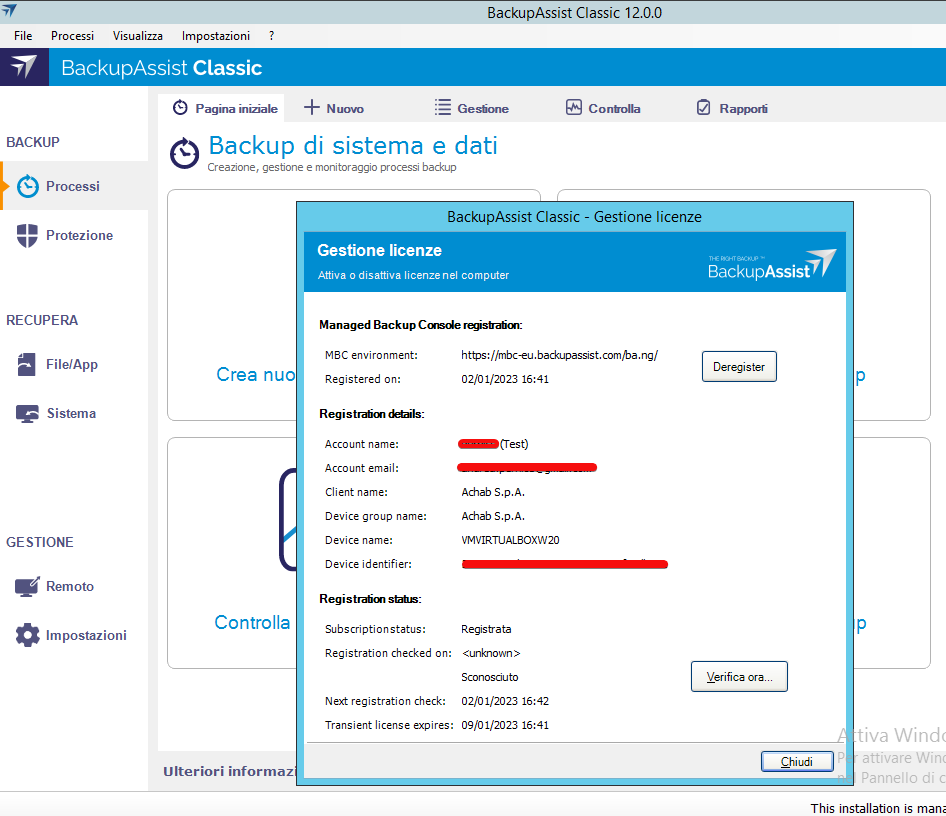Click the MBC environment URL text
Screen dimensions: 946x816
click(x=559, y=355)
